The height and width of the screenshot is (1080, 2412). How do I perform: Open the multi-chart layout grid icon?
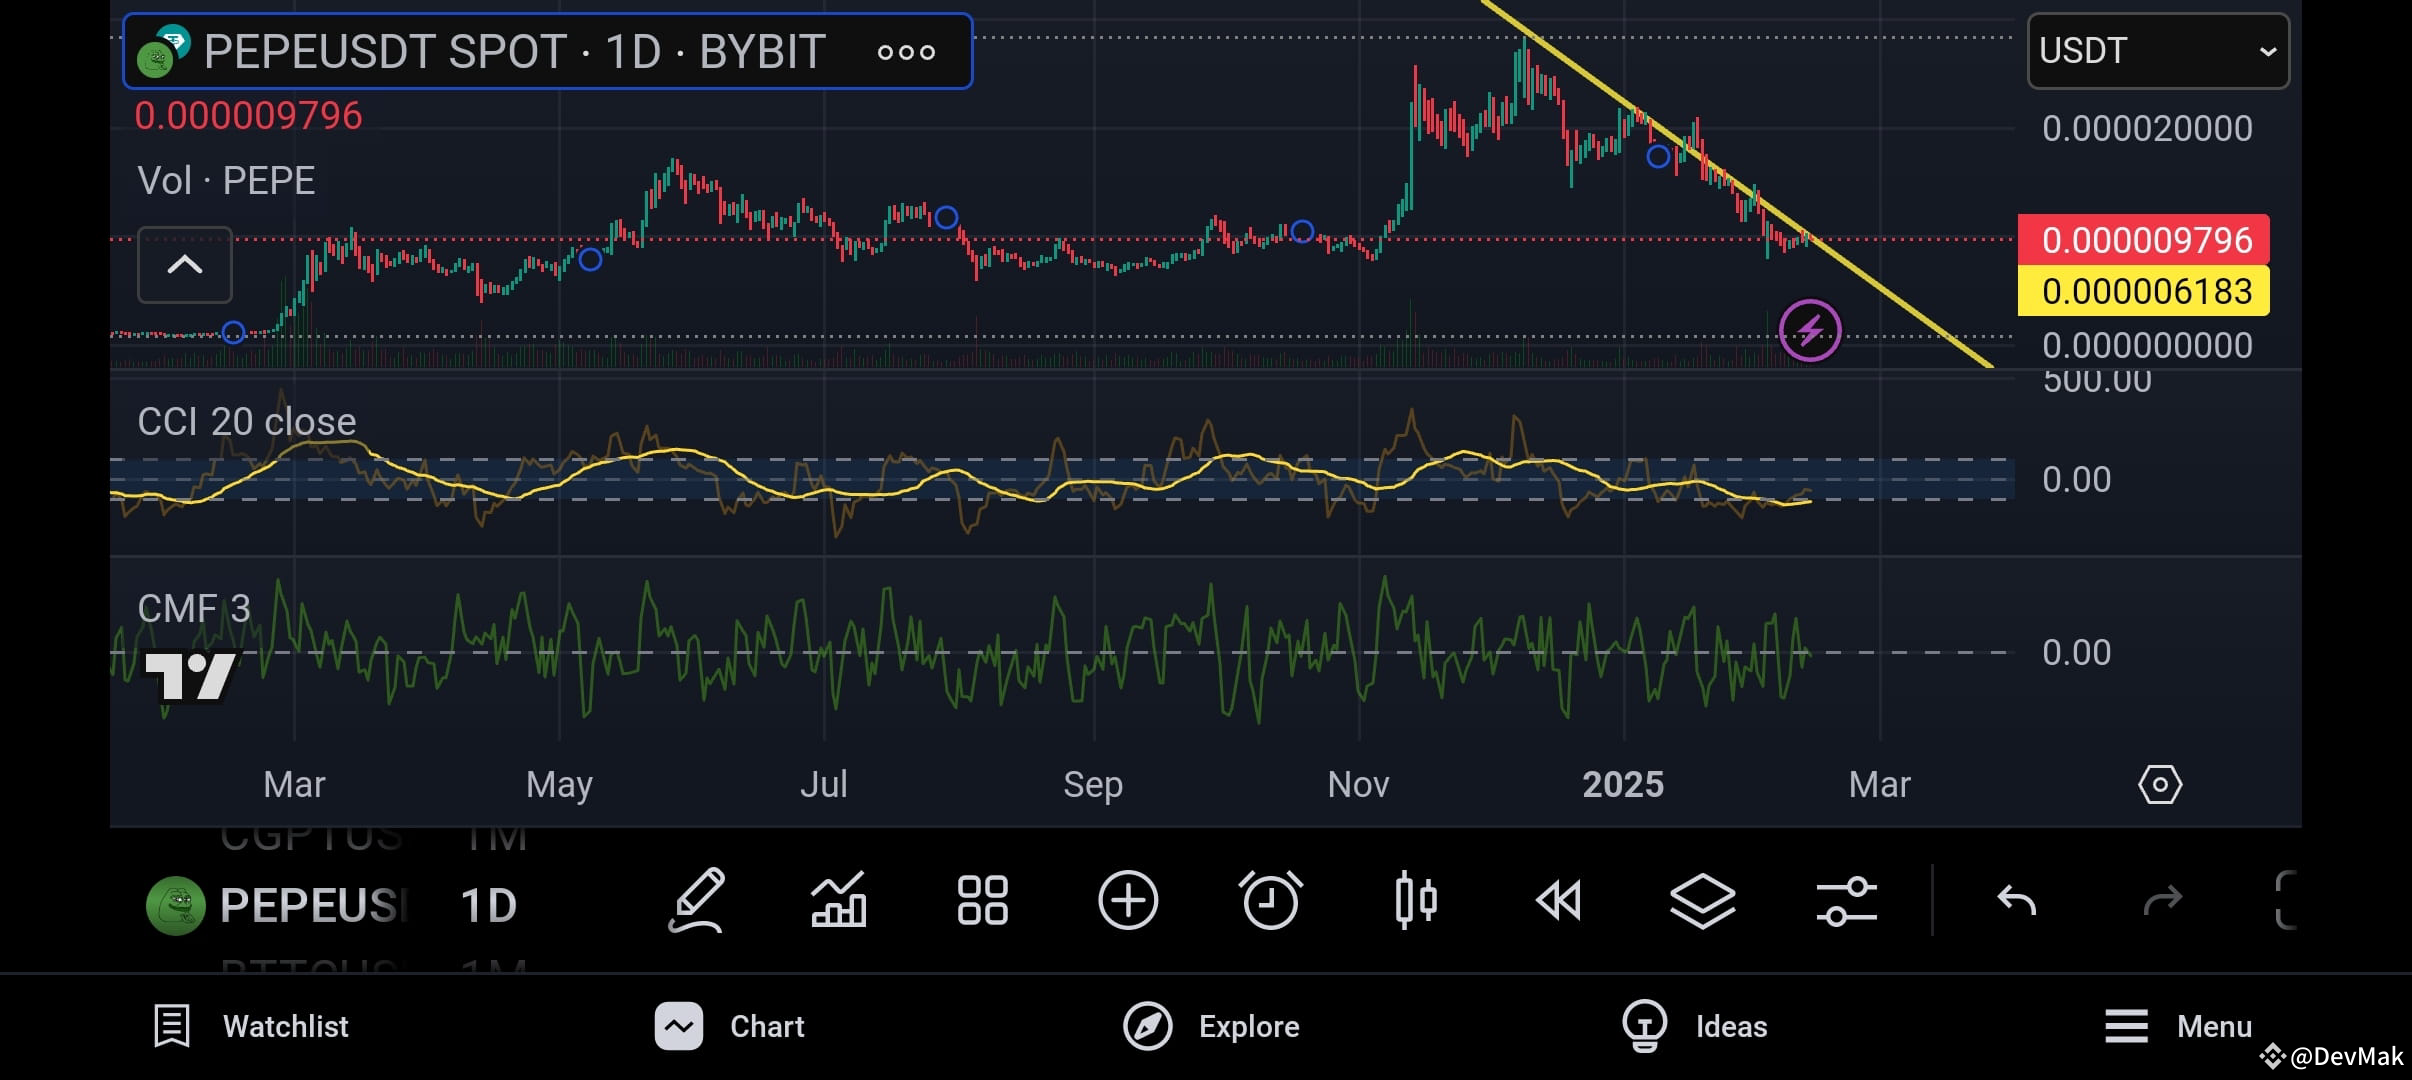[x=982, y=900]
